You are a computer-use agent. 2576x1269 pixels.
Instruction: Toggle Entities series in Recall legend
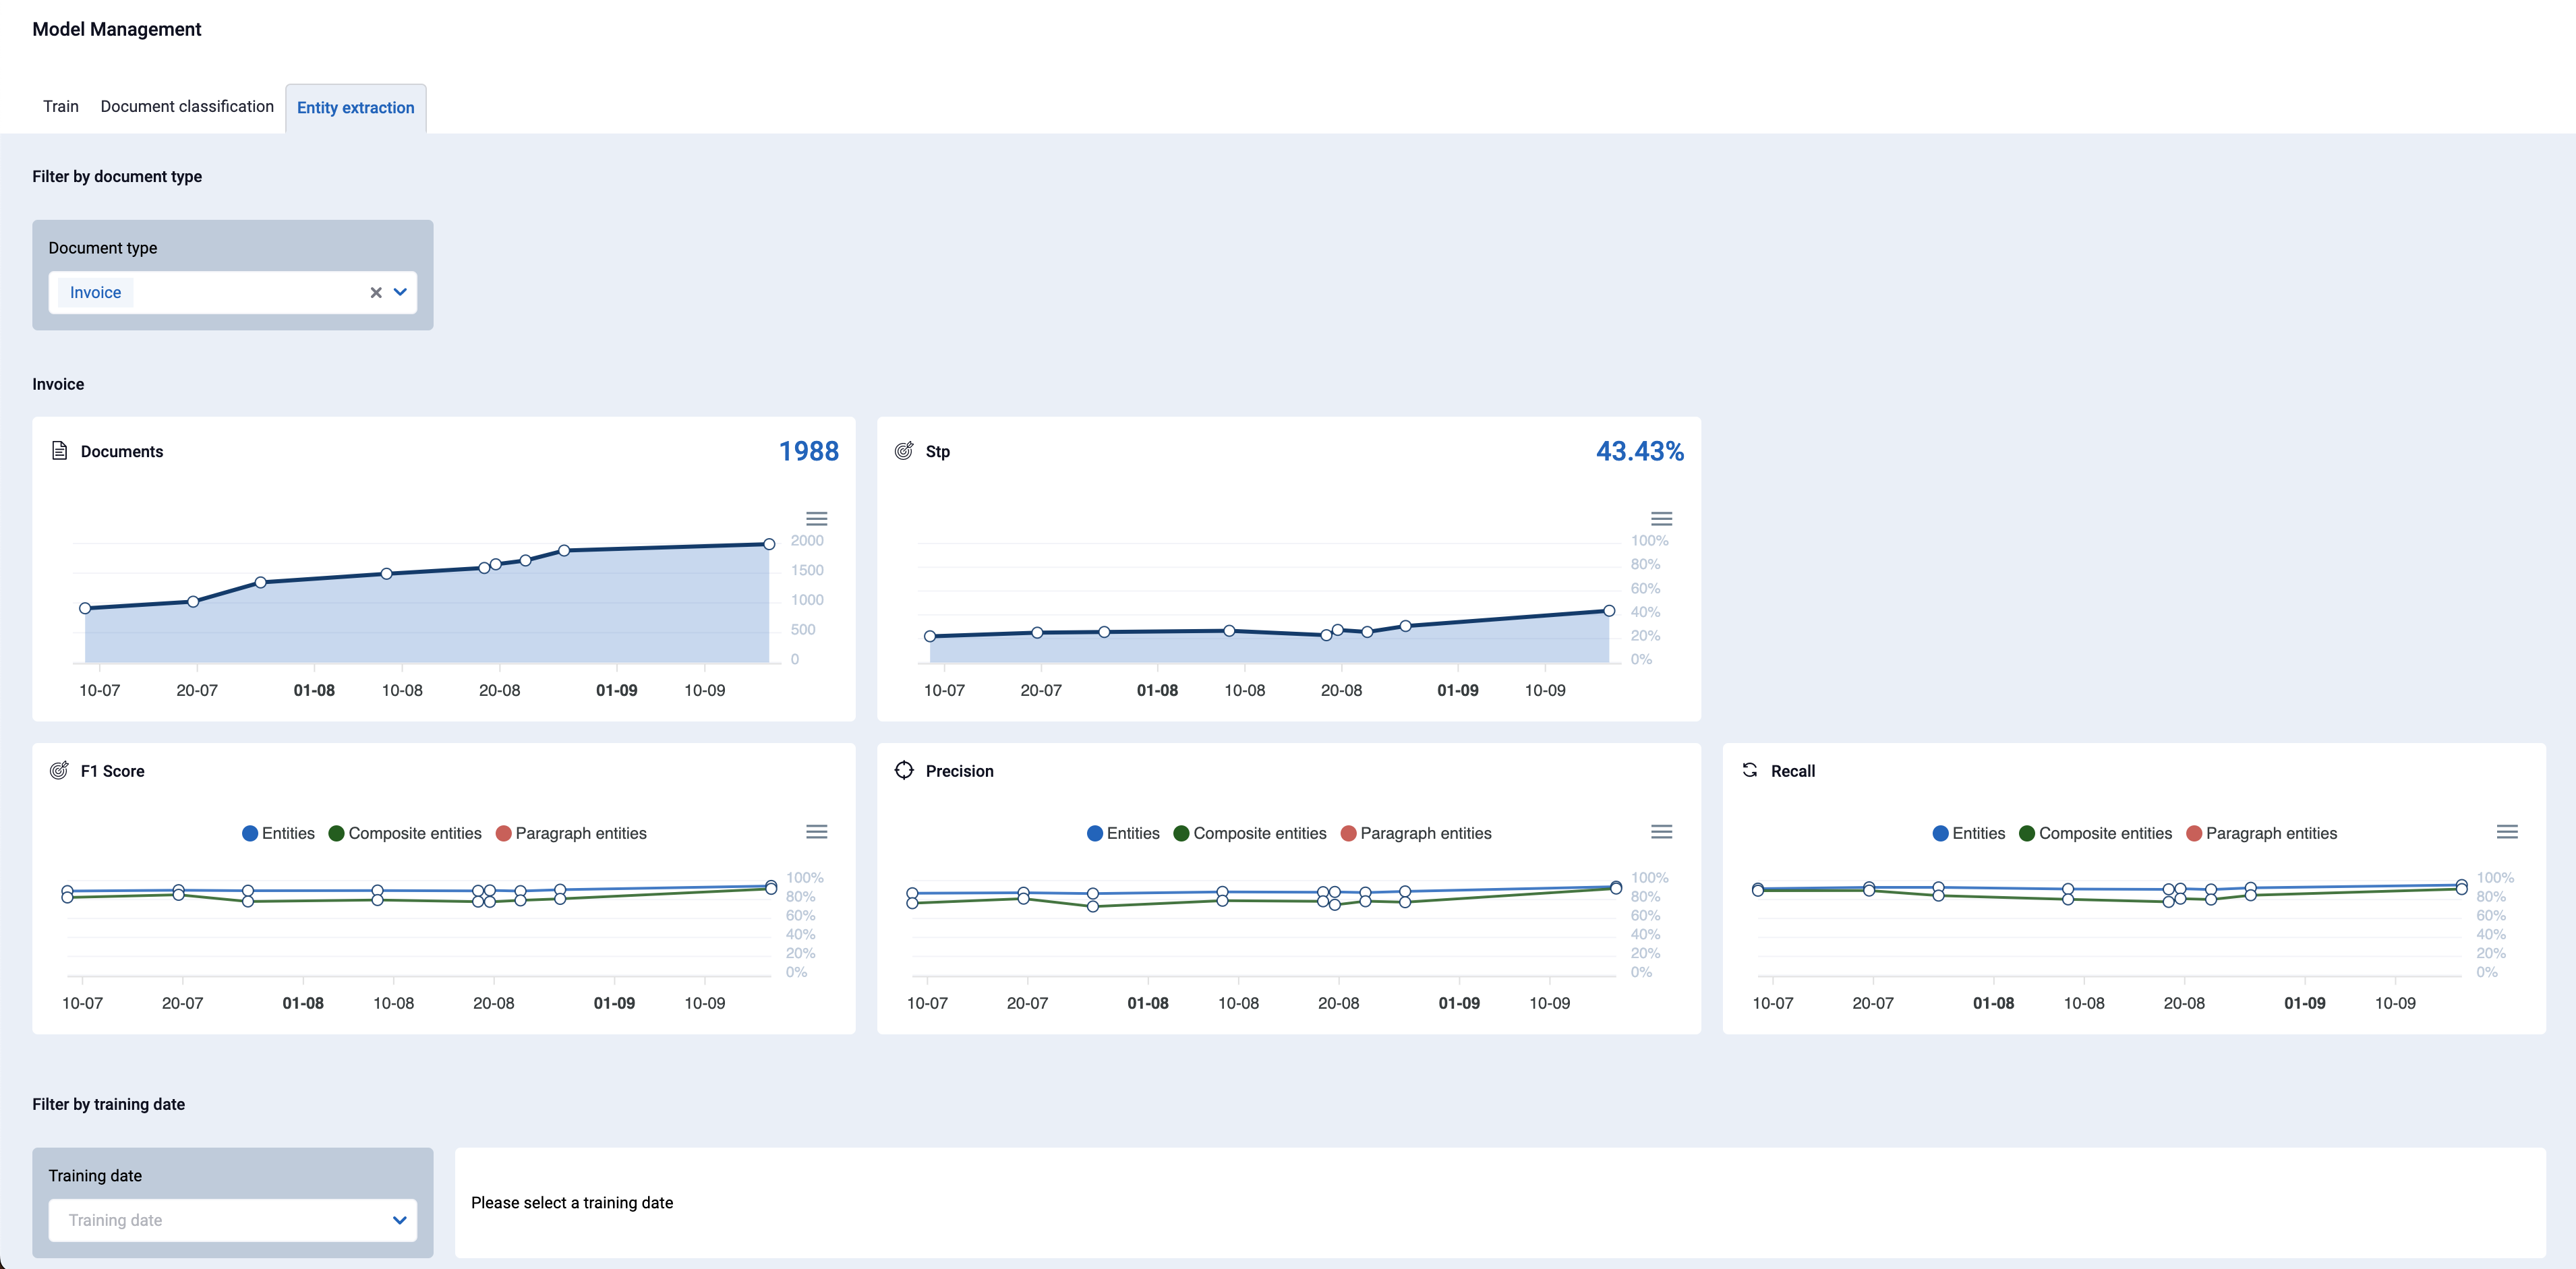[1969, 833]
